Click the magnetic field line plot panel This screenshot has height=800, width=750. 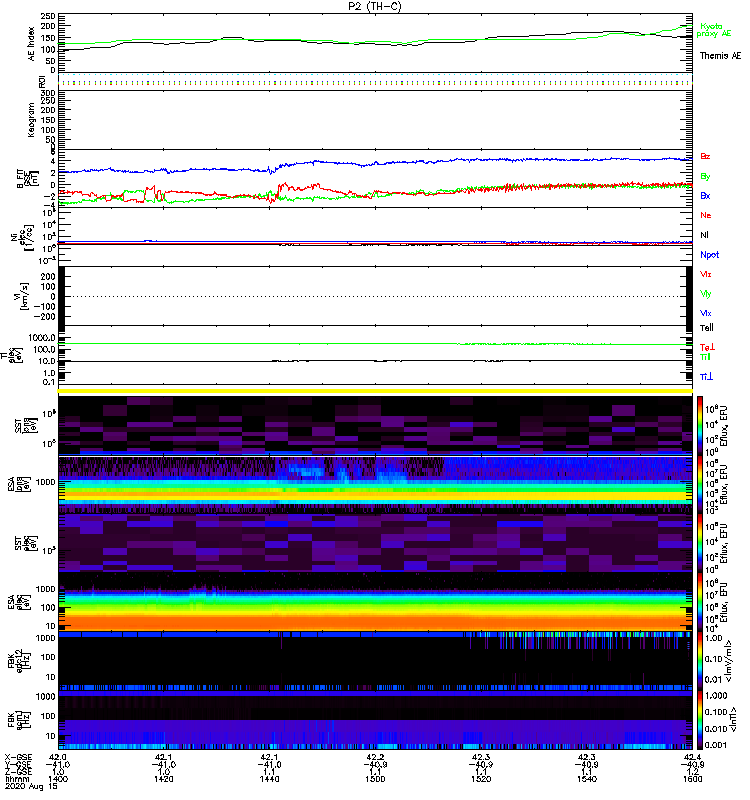click(x=375, y=178)
